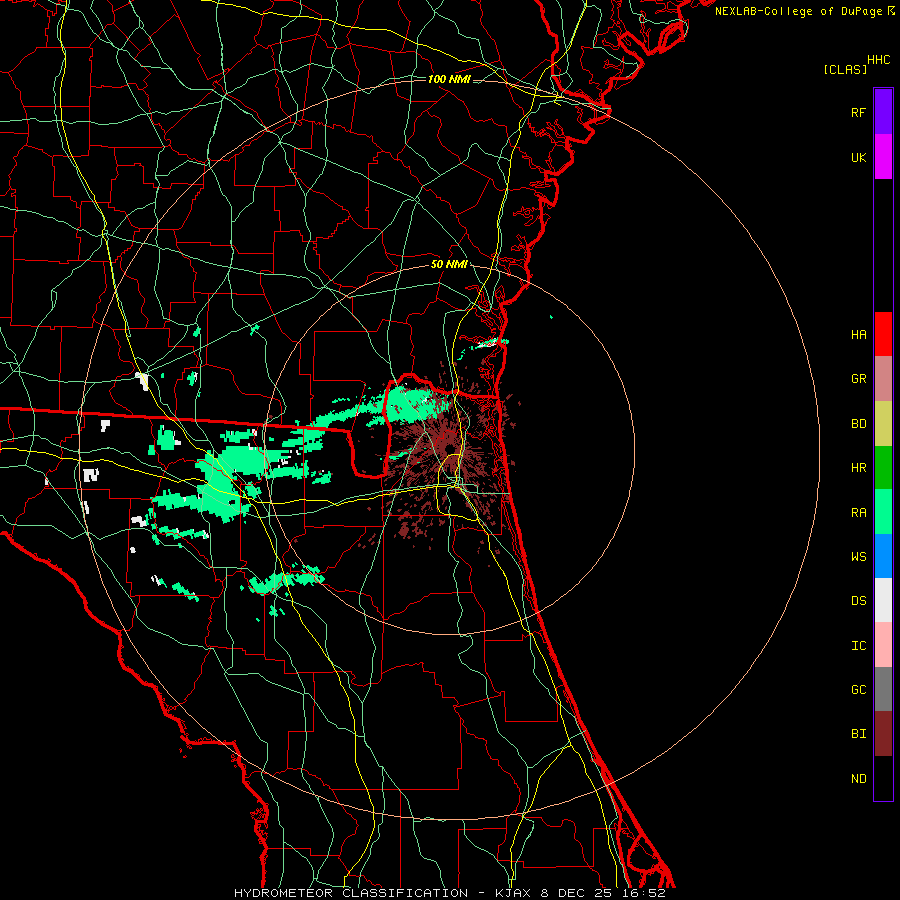Click the "IC" legend label

point(859,646)
